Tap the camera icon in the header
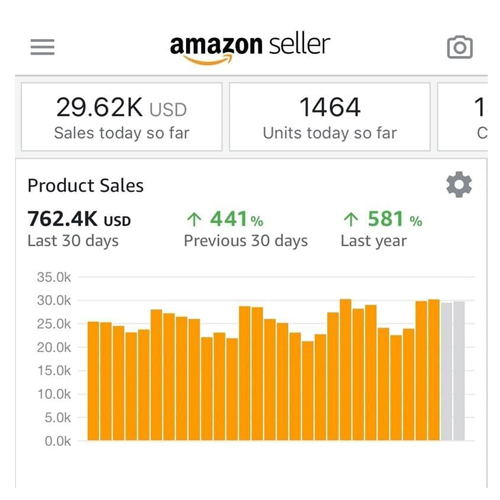 [460, 47]
